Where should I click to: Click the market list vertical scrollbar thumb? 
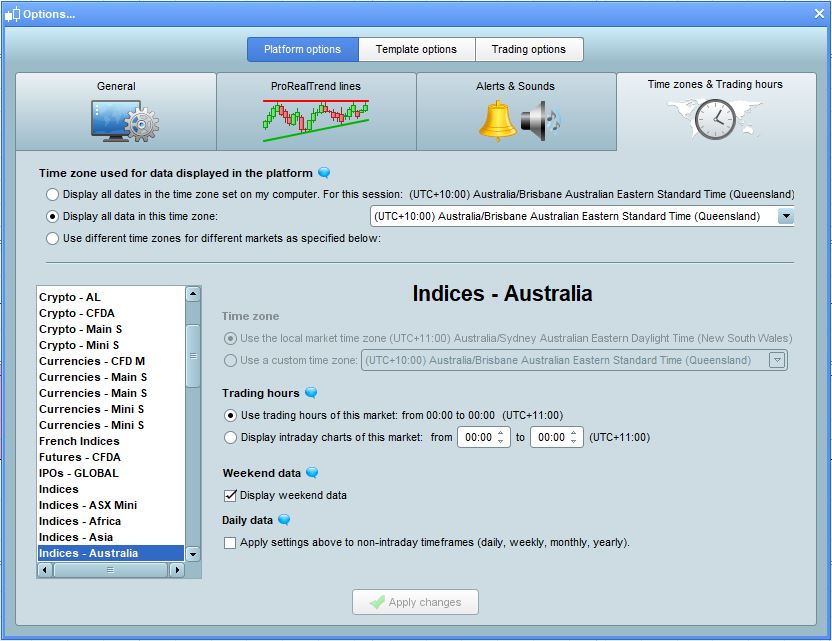point(193,356)
